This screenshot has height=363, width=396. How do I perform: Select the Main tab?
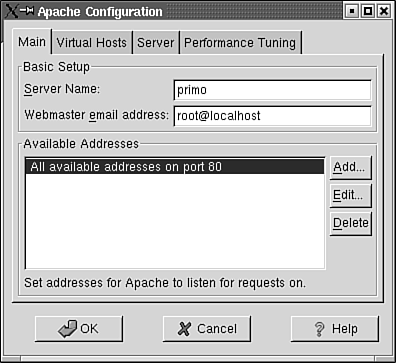32,42
